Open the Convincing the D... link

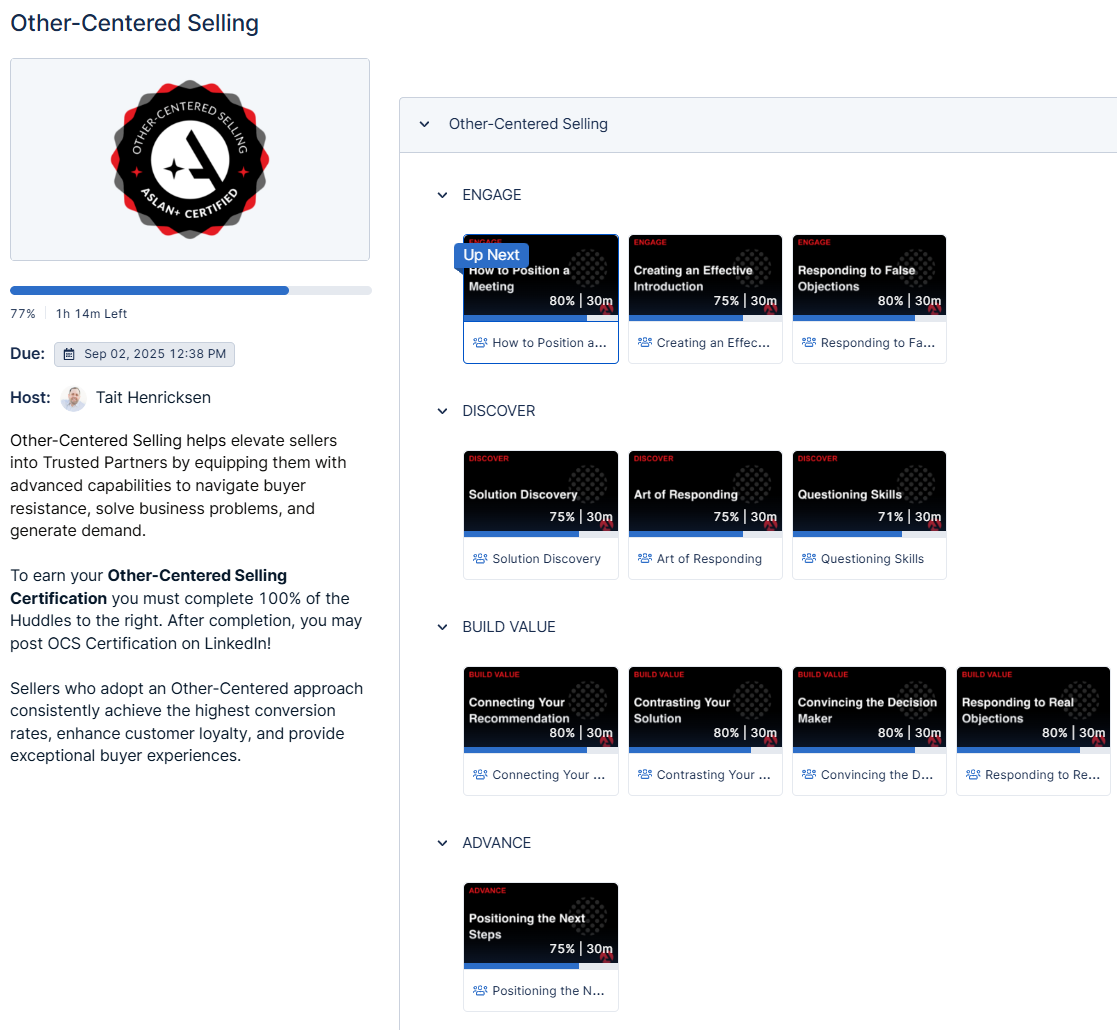coord(877,774)
